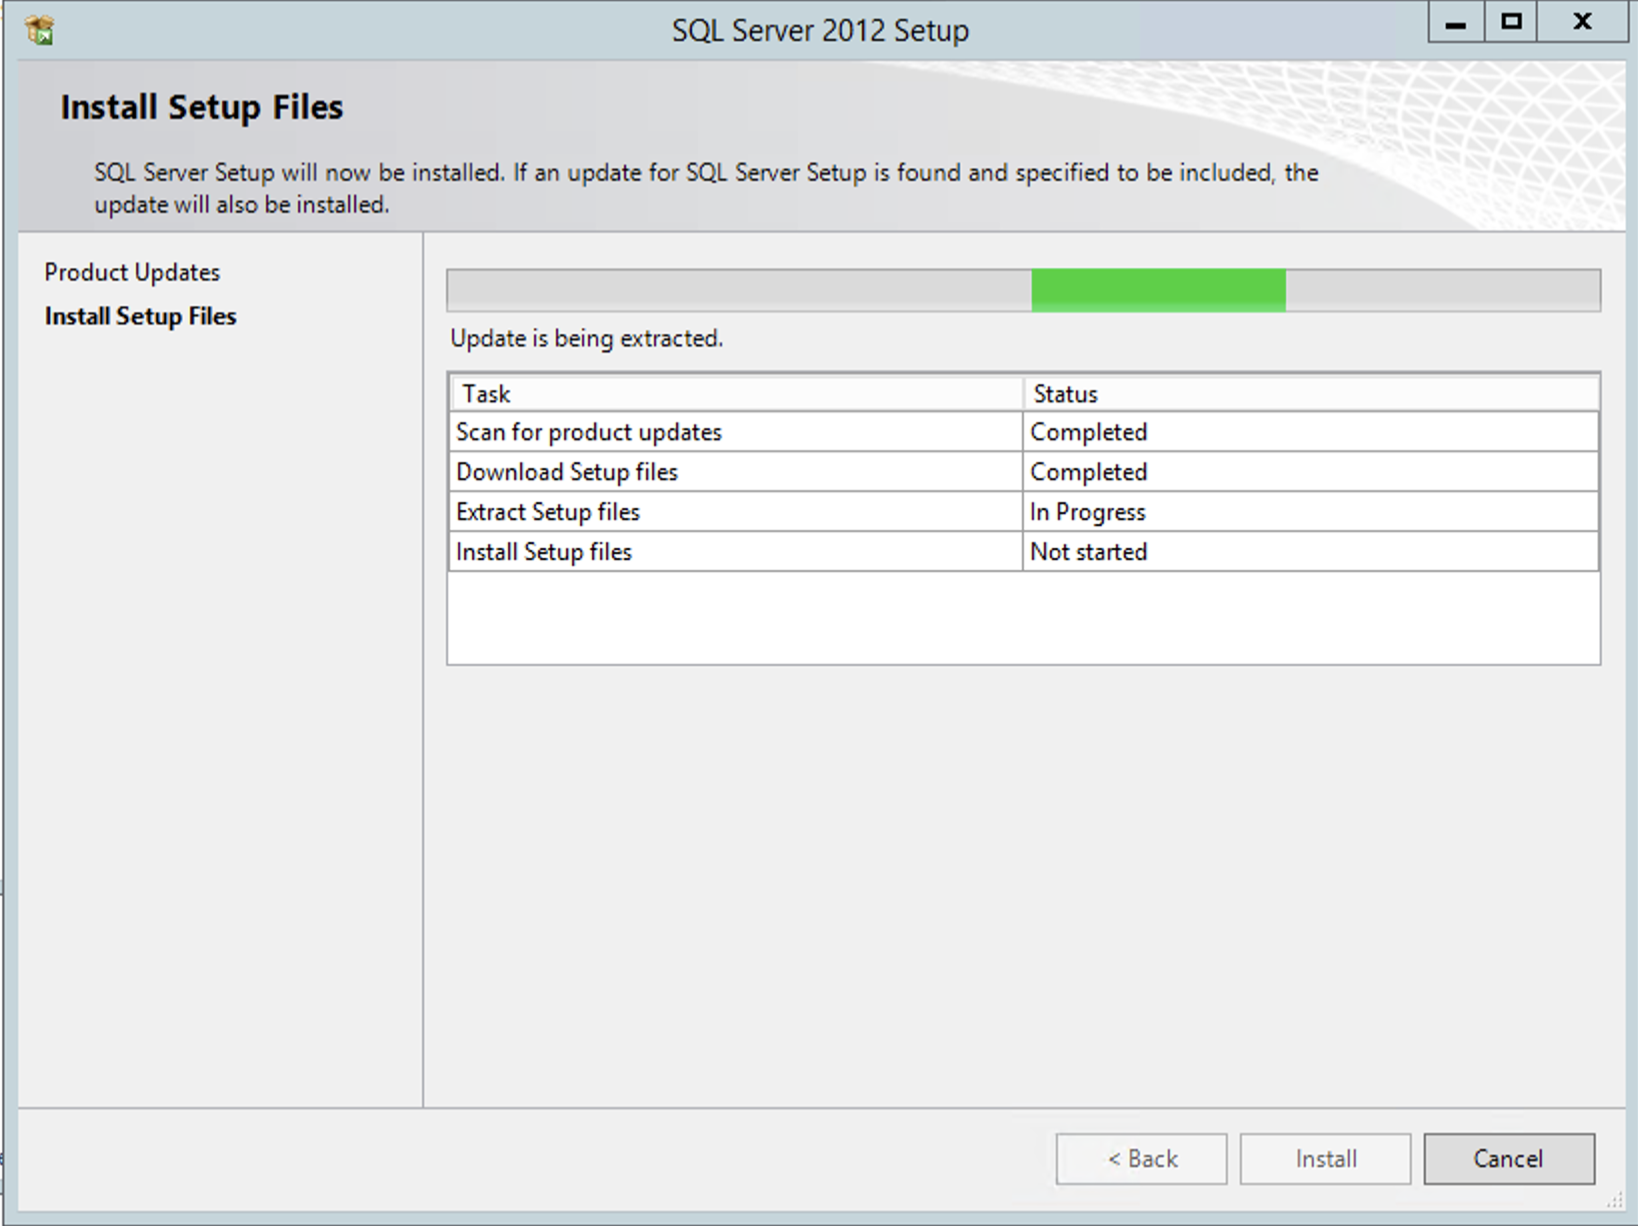Click the 'Extract Setup files' In Progress row

(x=547, y=511)
